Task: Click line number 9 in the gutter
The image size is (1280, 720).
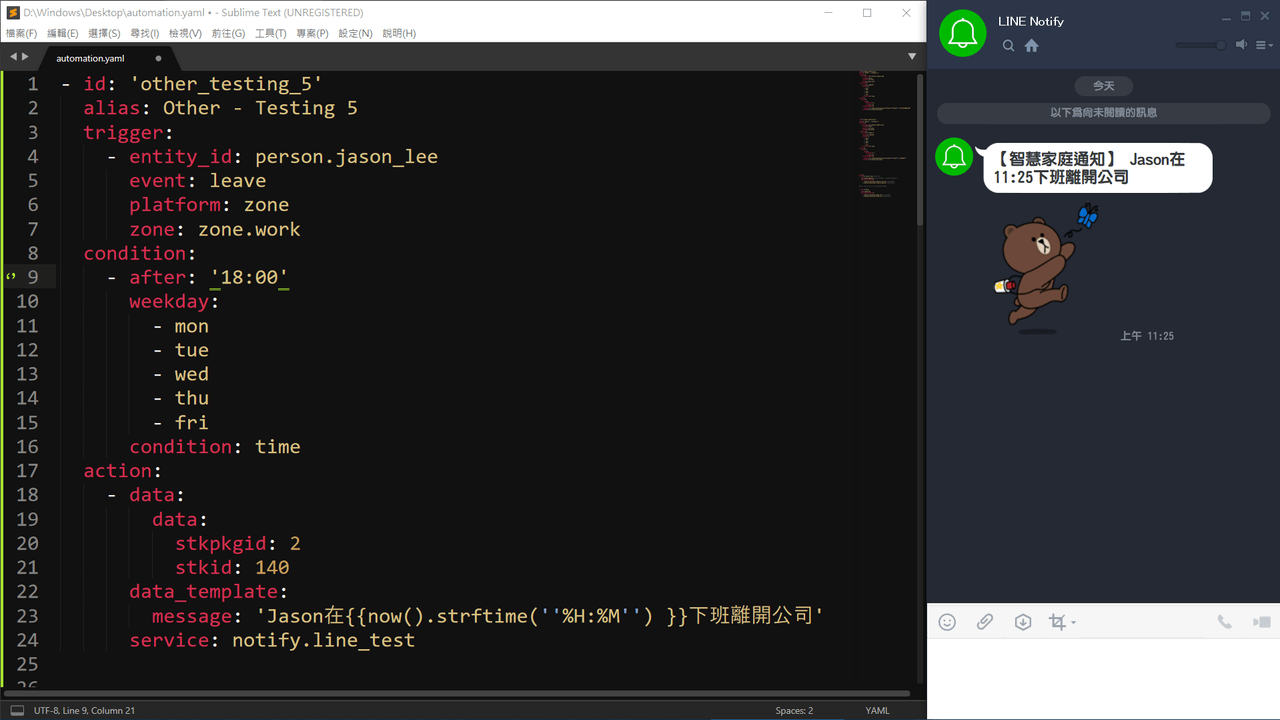Action: point(33,277)
